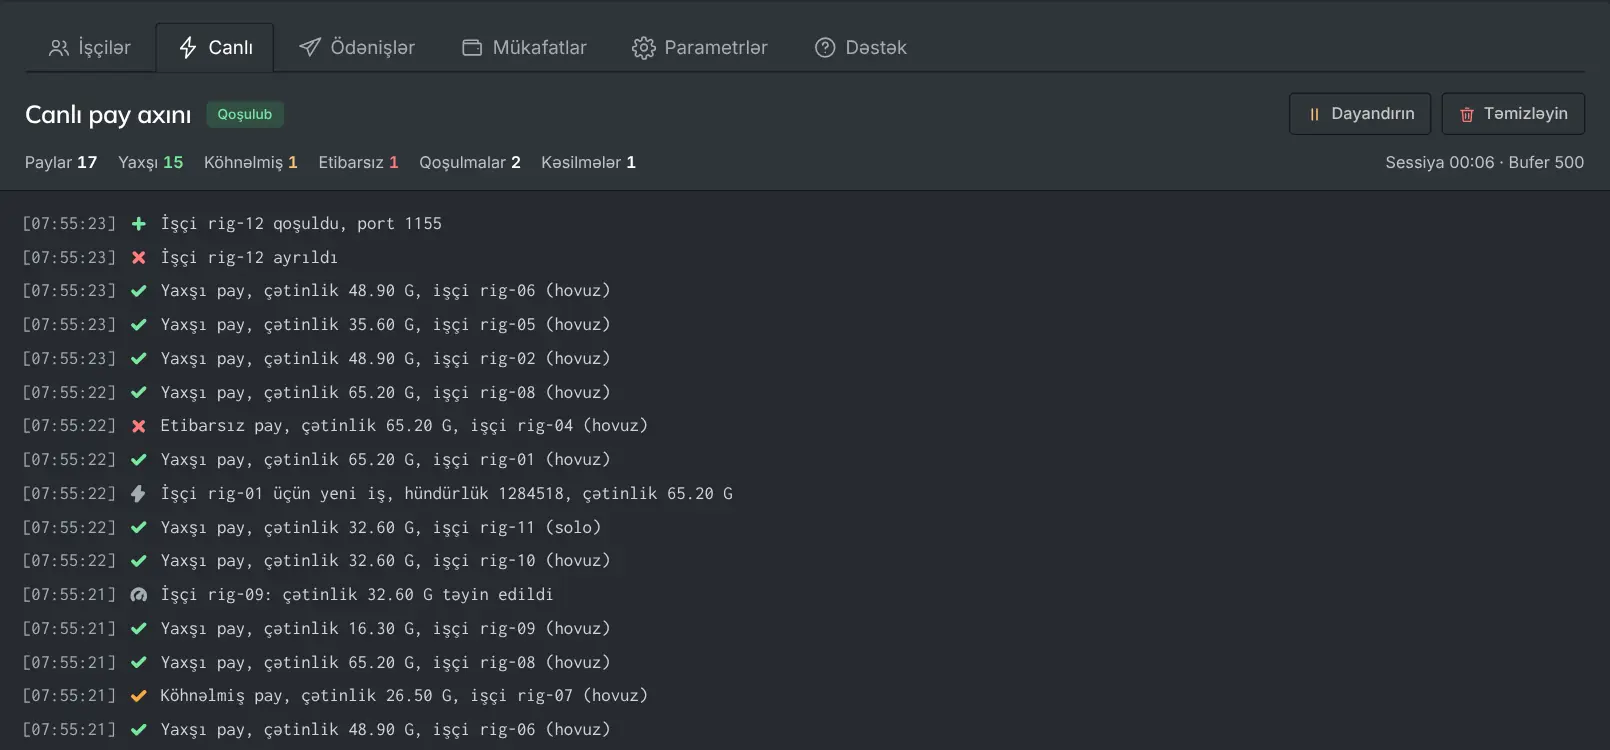Click the paper plane icon on Ödənişlər
This screenshot has width=1610, height=750.
click(x=310, y=48)
